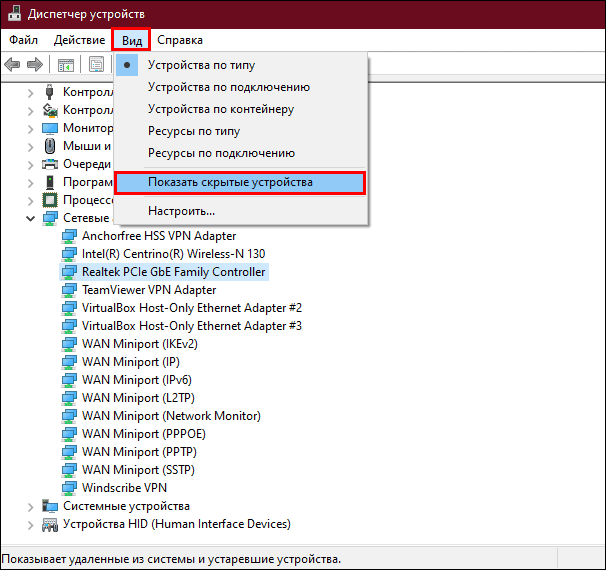Expand the Устройства HID chevron
The height and width of the screenshot is (570, 606).
31,525
